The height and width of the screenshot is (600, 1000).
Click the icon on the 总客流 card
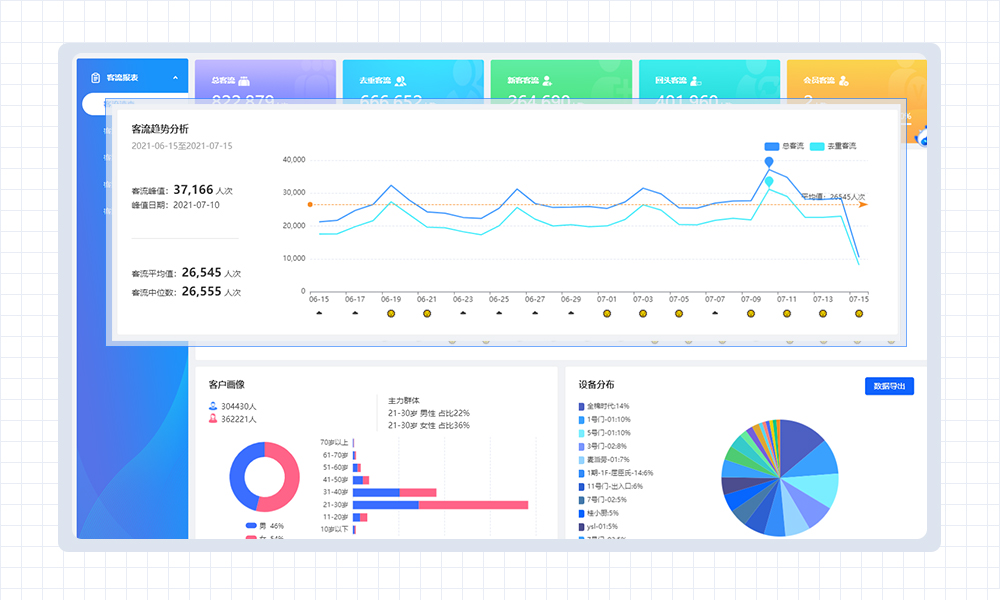pyautogui.click(x=243, y=80)
